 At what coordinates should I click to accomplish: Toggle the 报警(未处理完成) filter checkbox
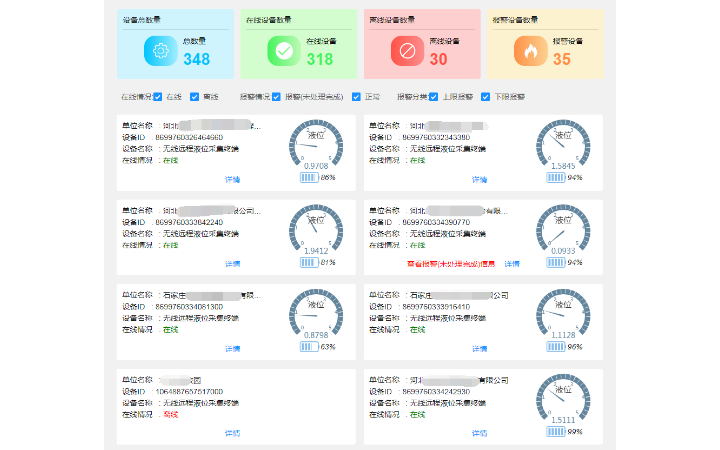(x=276, y=97)
